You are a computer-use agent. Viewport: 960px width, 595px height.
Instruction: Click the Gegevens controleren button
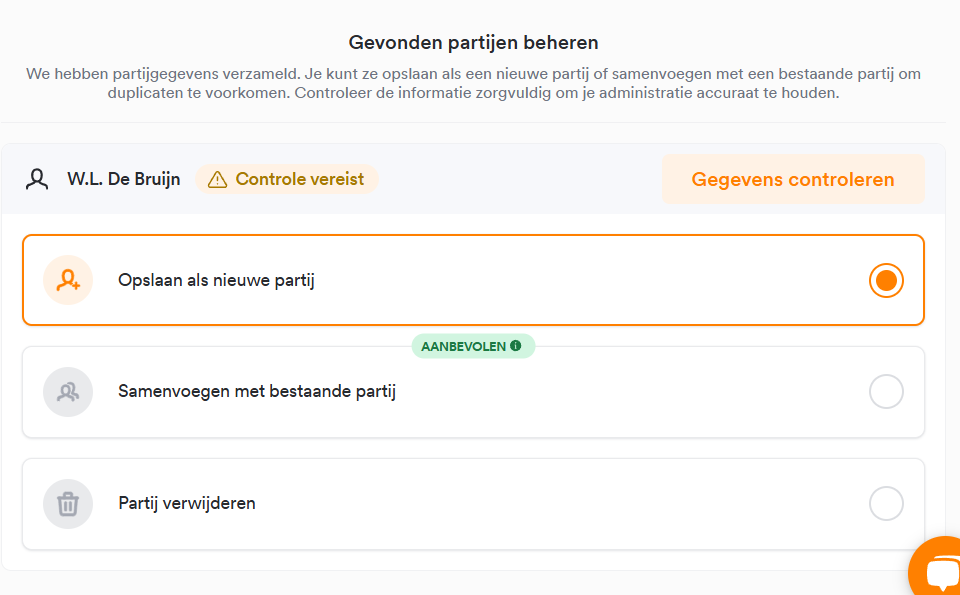(793, 179)
